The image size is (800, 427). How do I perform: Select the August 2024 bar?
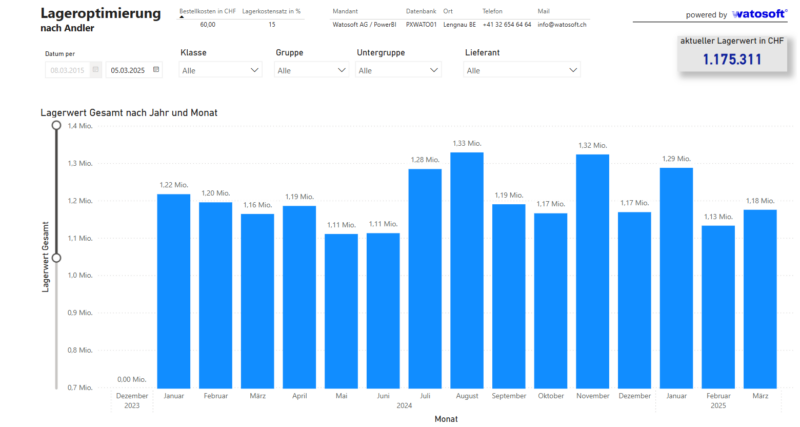467,269
